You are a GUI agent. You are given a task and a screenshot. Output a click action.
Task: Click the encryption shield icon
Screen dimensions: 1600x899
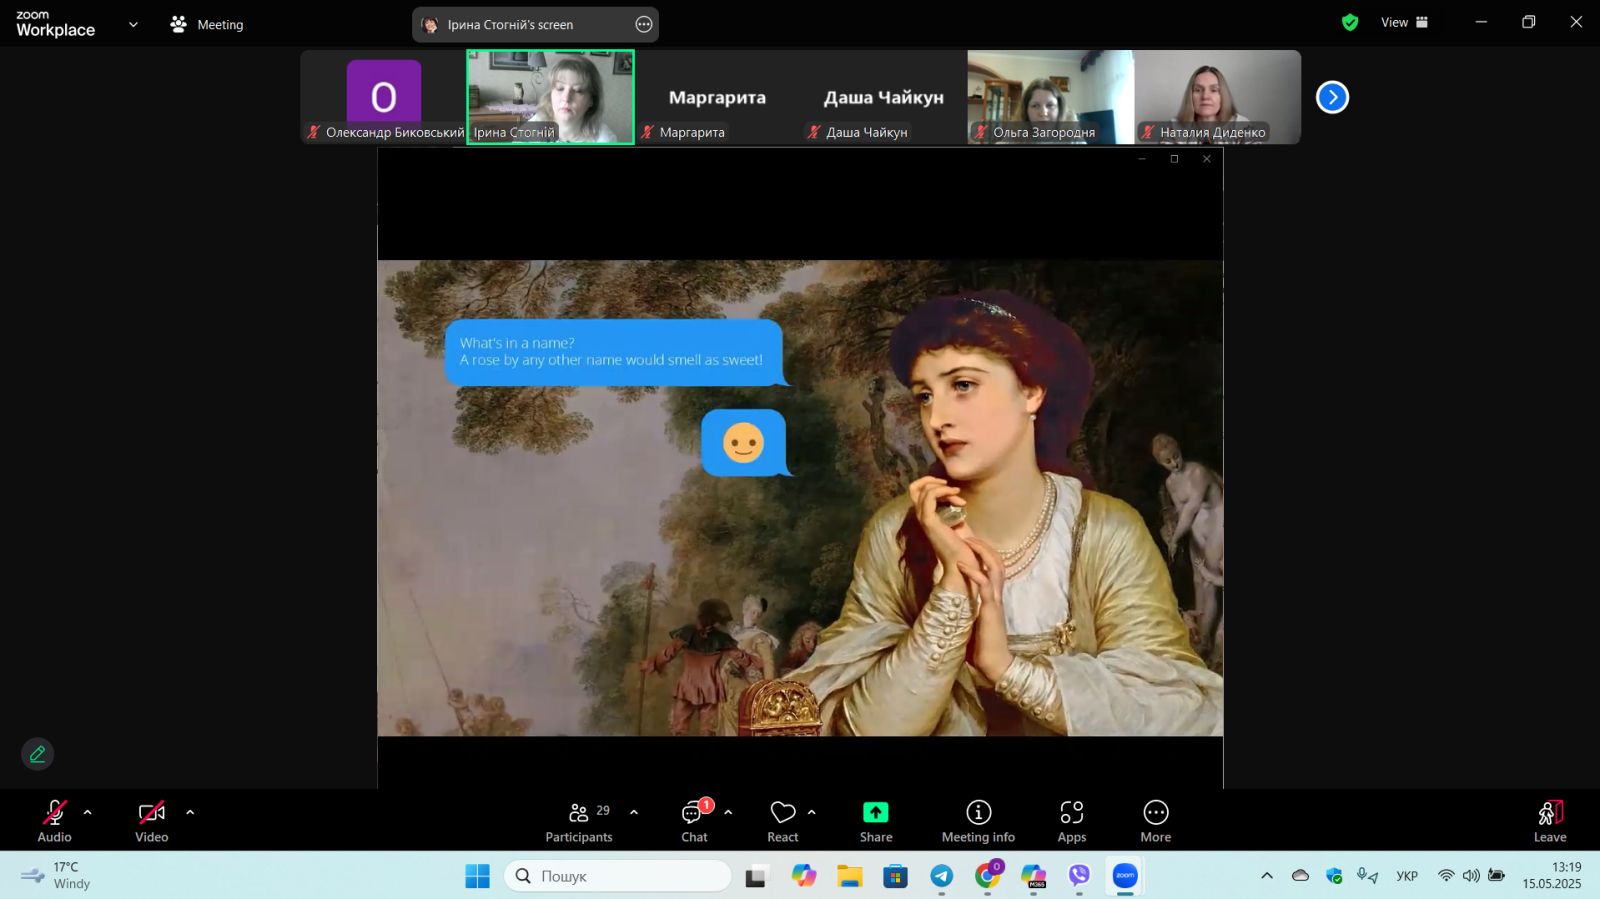coord(1350,22)
